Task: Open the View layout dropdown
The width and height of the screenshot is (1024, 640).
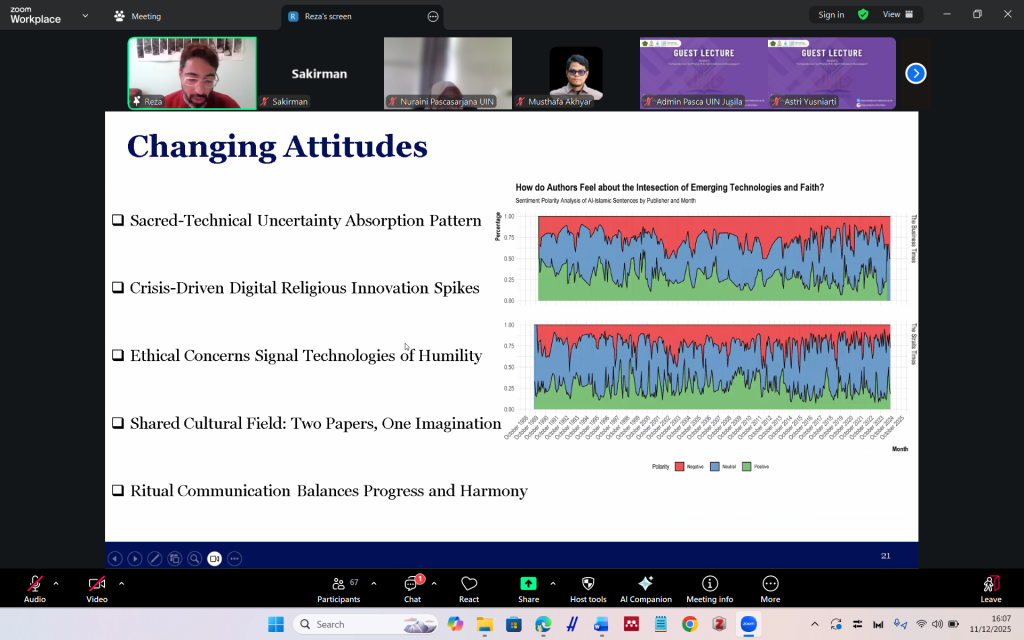Action: tap(896, 15)
